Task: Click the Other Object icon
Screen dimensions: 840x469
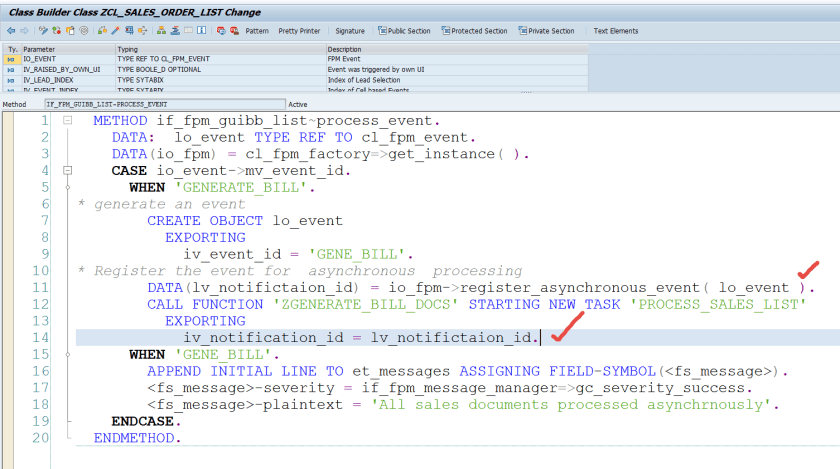Action: pyautogui.click(x=70, y=31)
